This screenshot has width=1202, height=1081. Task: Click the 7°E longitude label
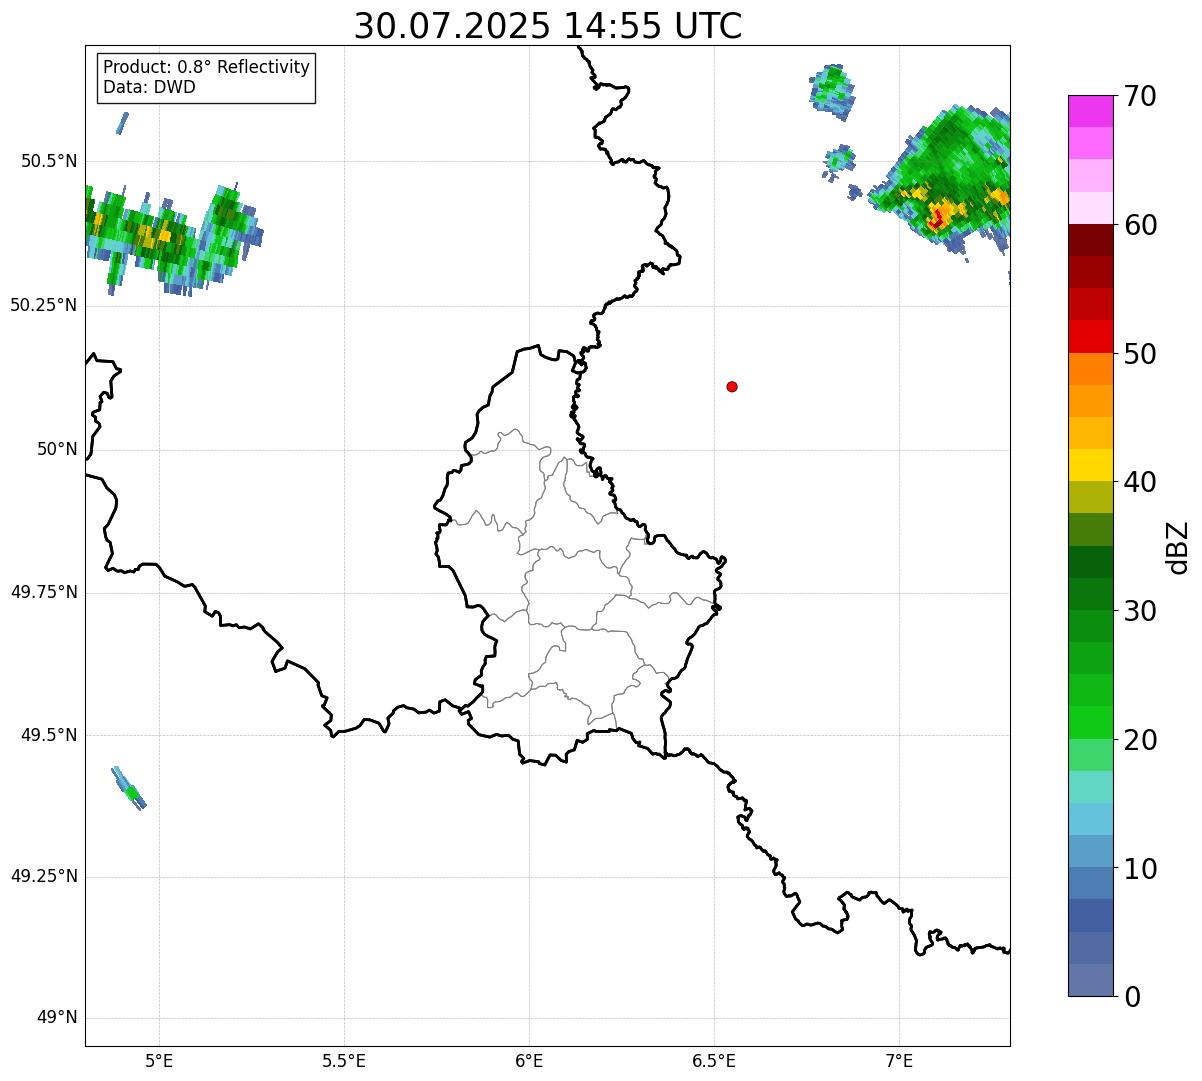point(899,1060)
